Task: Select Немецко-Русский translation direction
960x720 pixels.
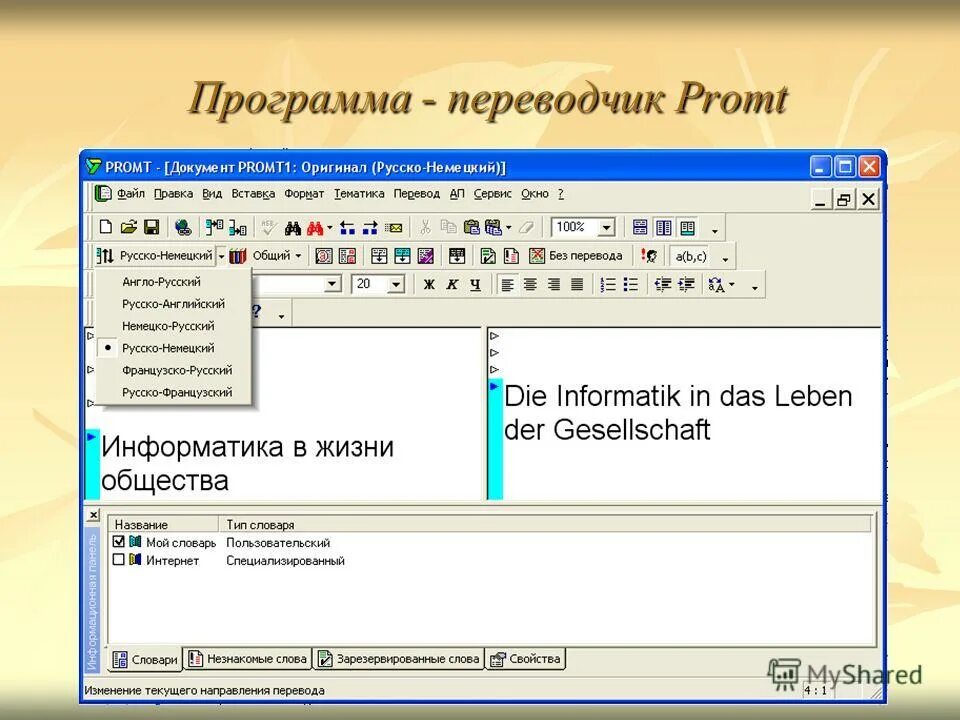Action: pyautogui.click(x=168, y=326)
